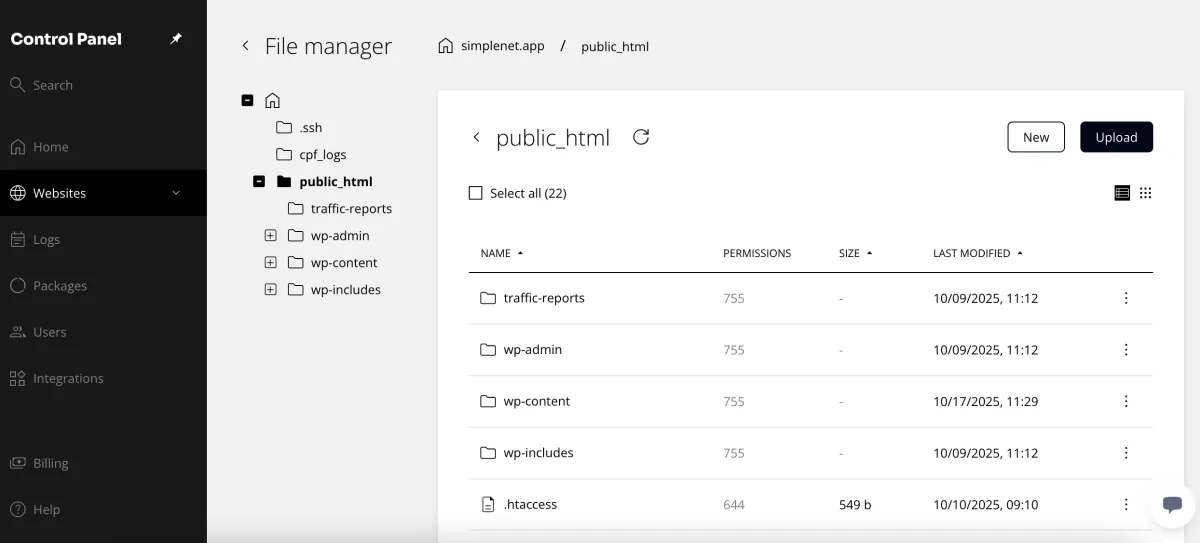Refresh the public_html folder listing

[x=641, y=137]
